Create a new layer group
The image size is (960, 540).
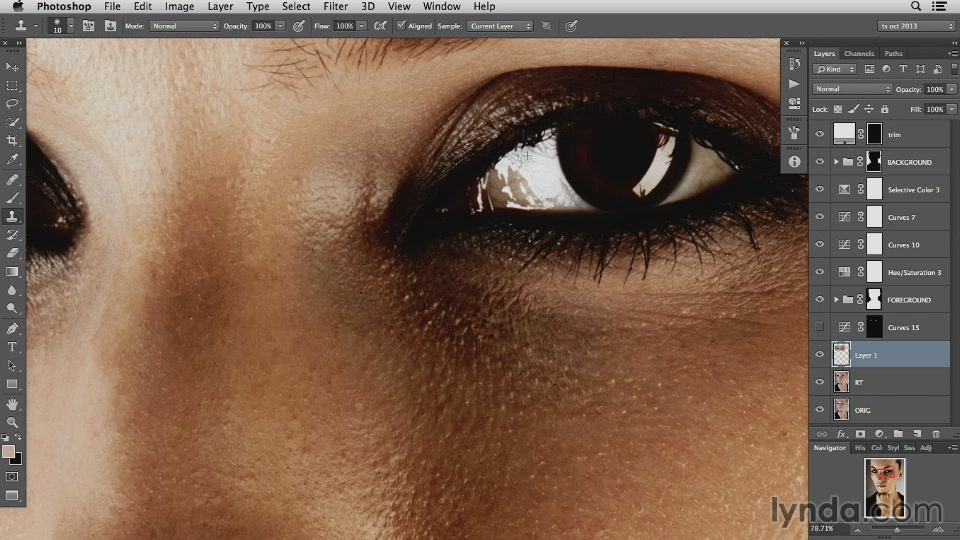898,434
